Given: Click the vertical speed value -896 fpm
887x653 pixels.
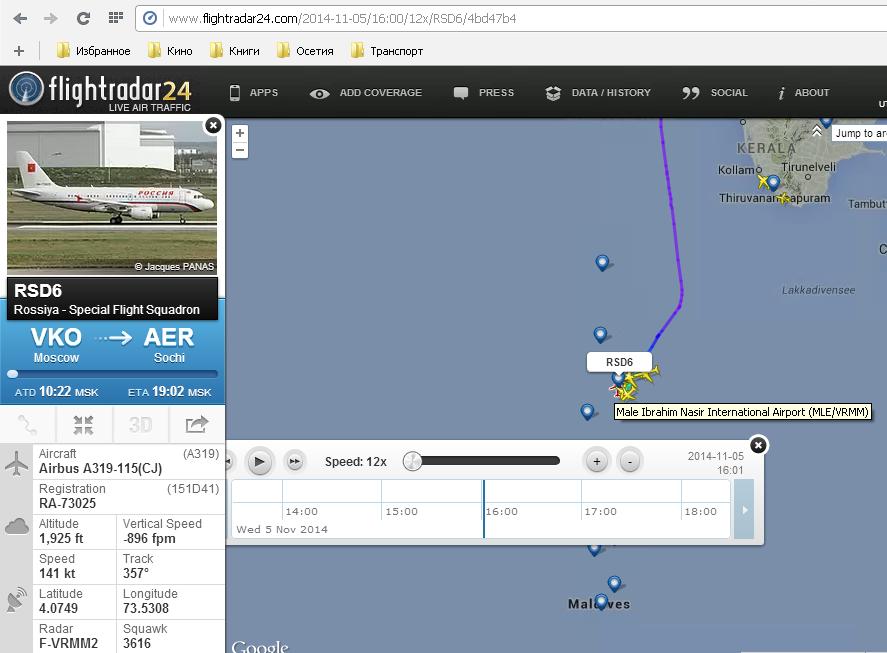Looking at the screenshot, I should click(149, 538).
